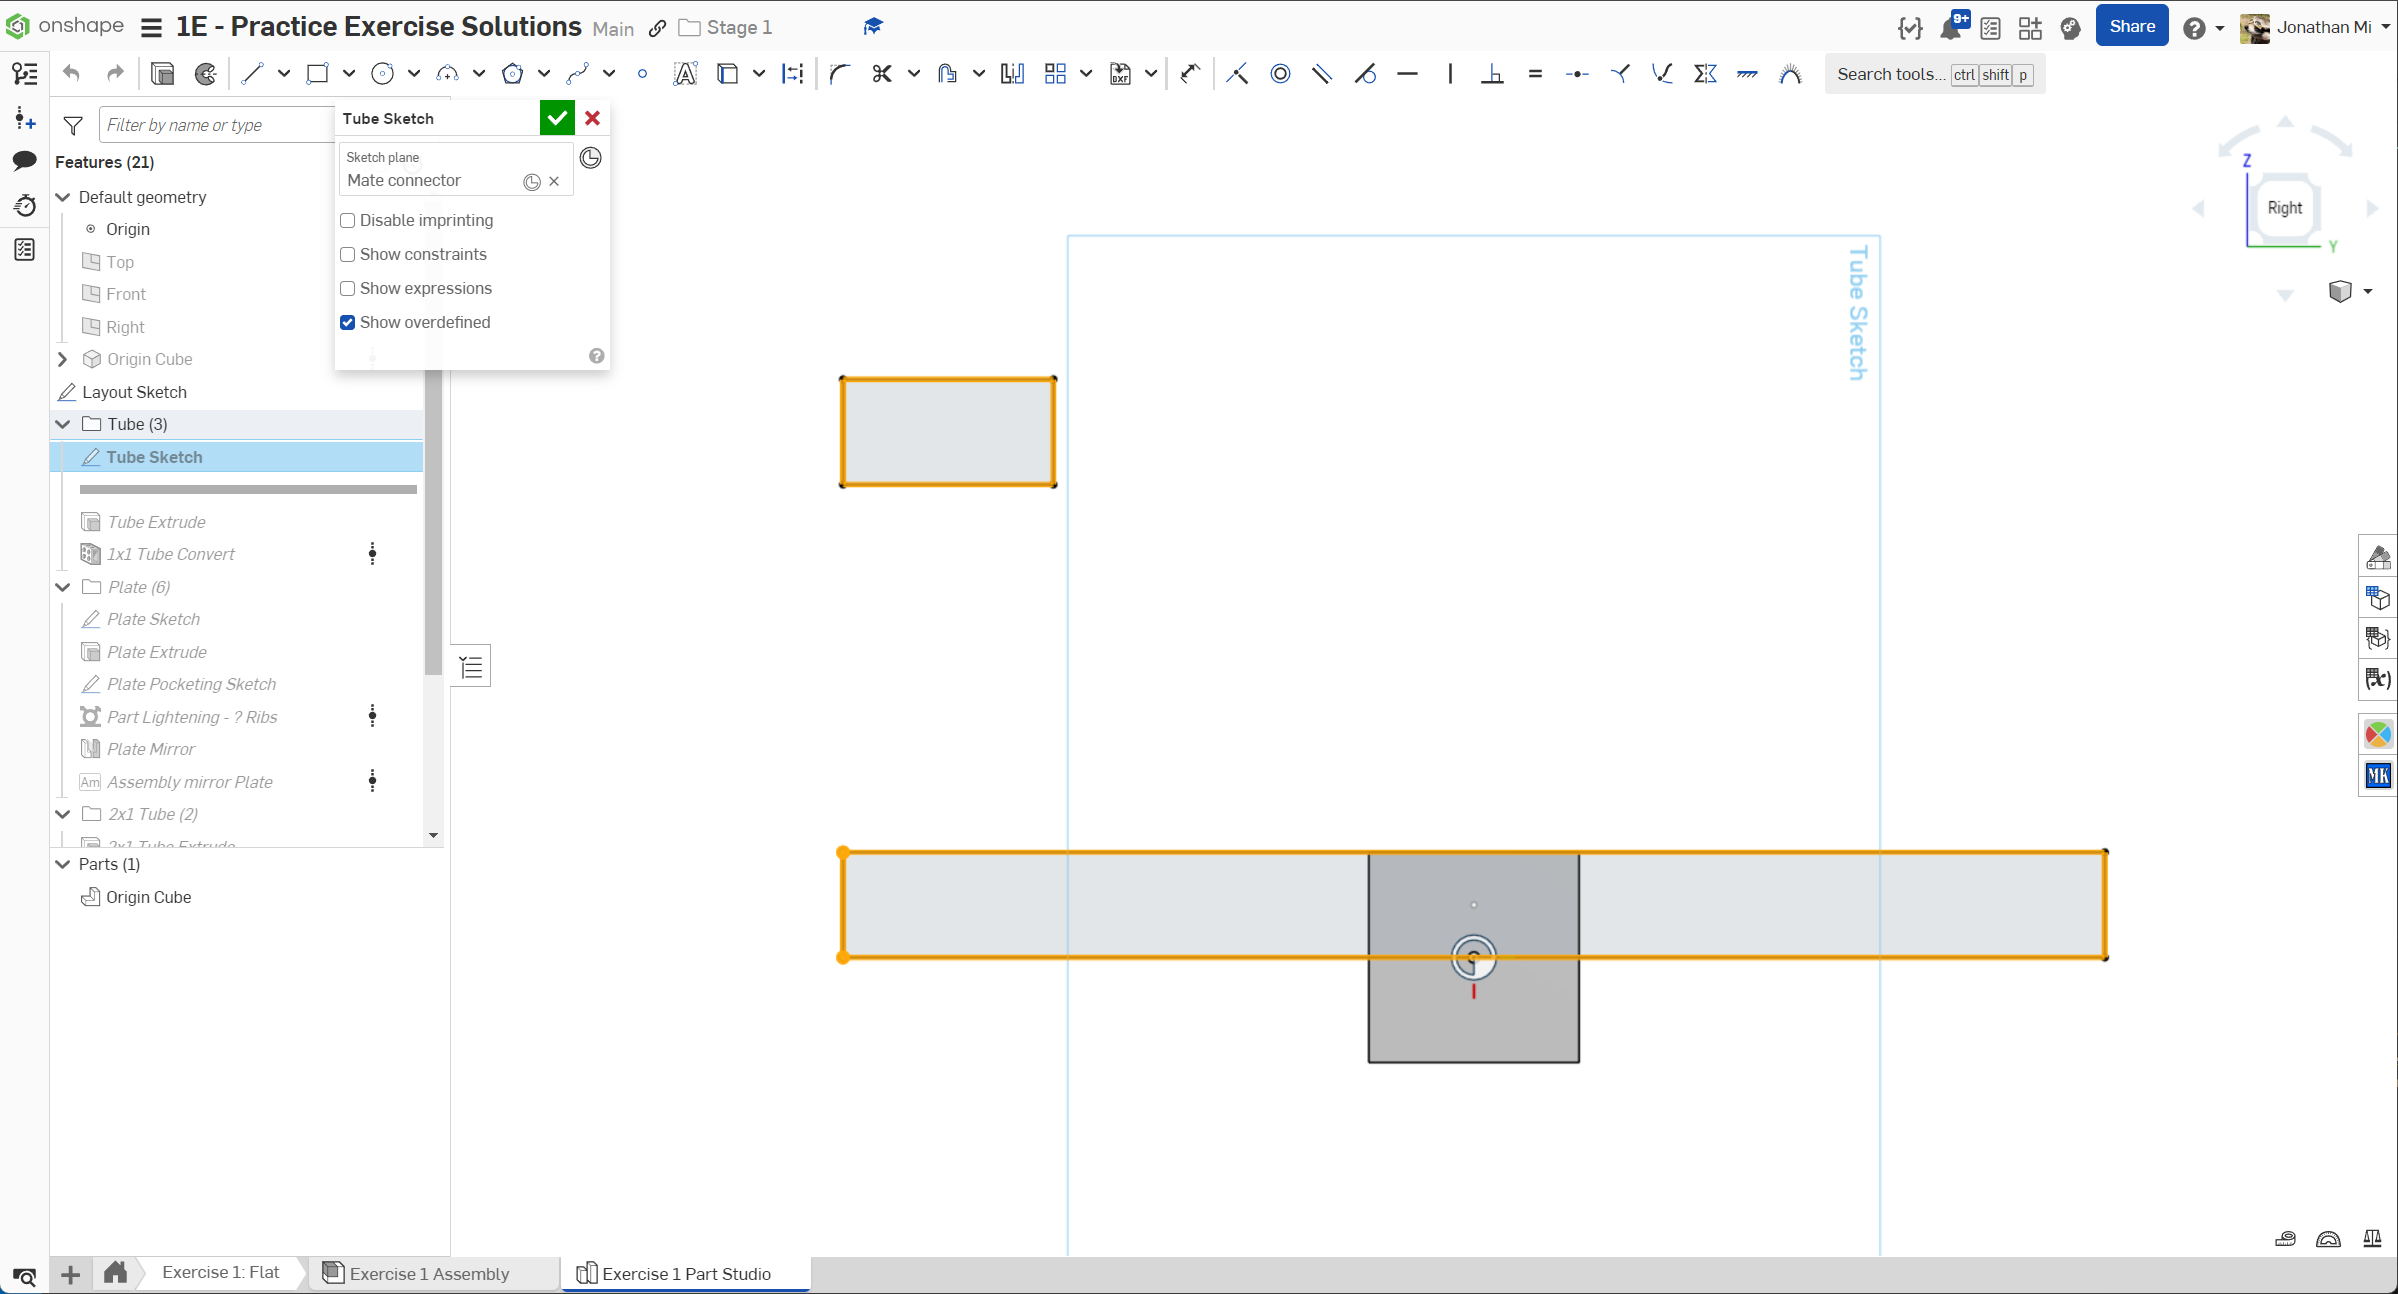Select the Line sketch tool
This screenshot has width=2398, height=1294.
click(x=252, y=73)
